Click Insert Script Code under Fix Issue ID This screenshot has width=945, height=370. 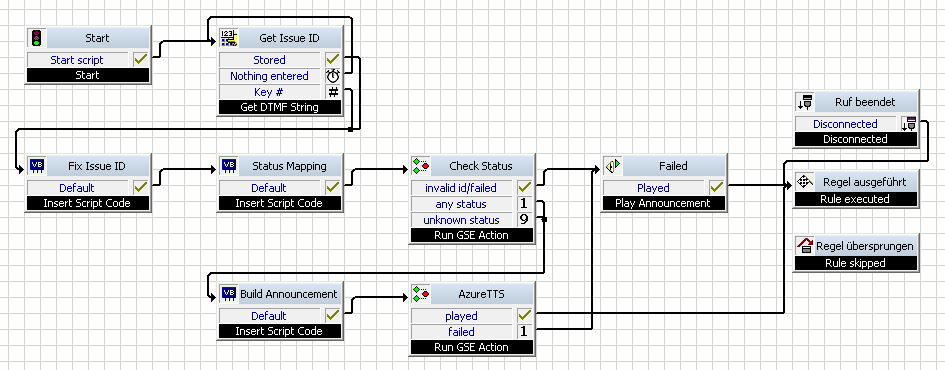click(87, 203)
